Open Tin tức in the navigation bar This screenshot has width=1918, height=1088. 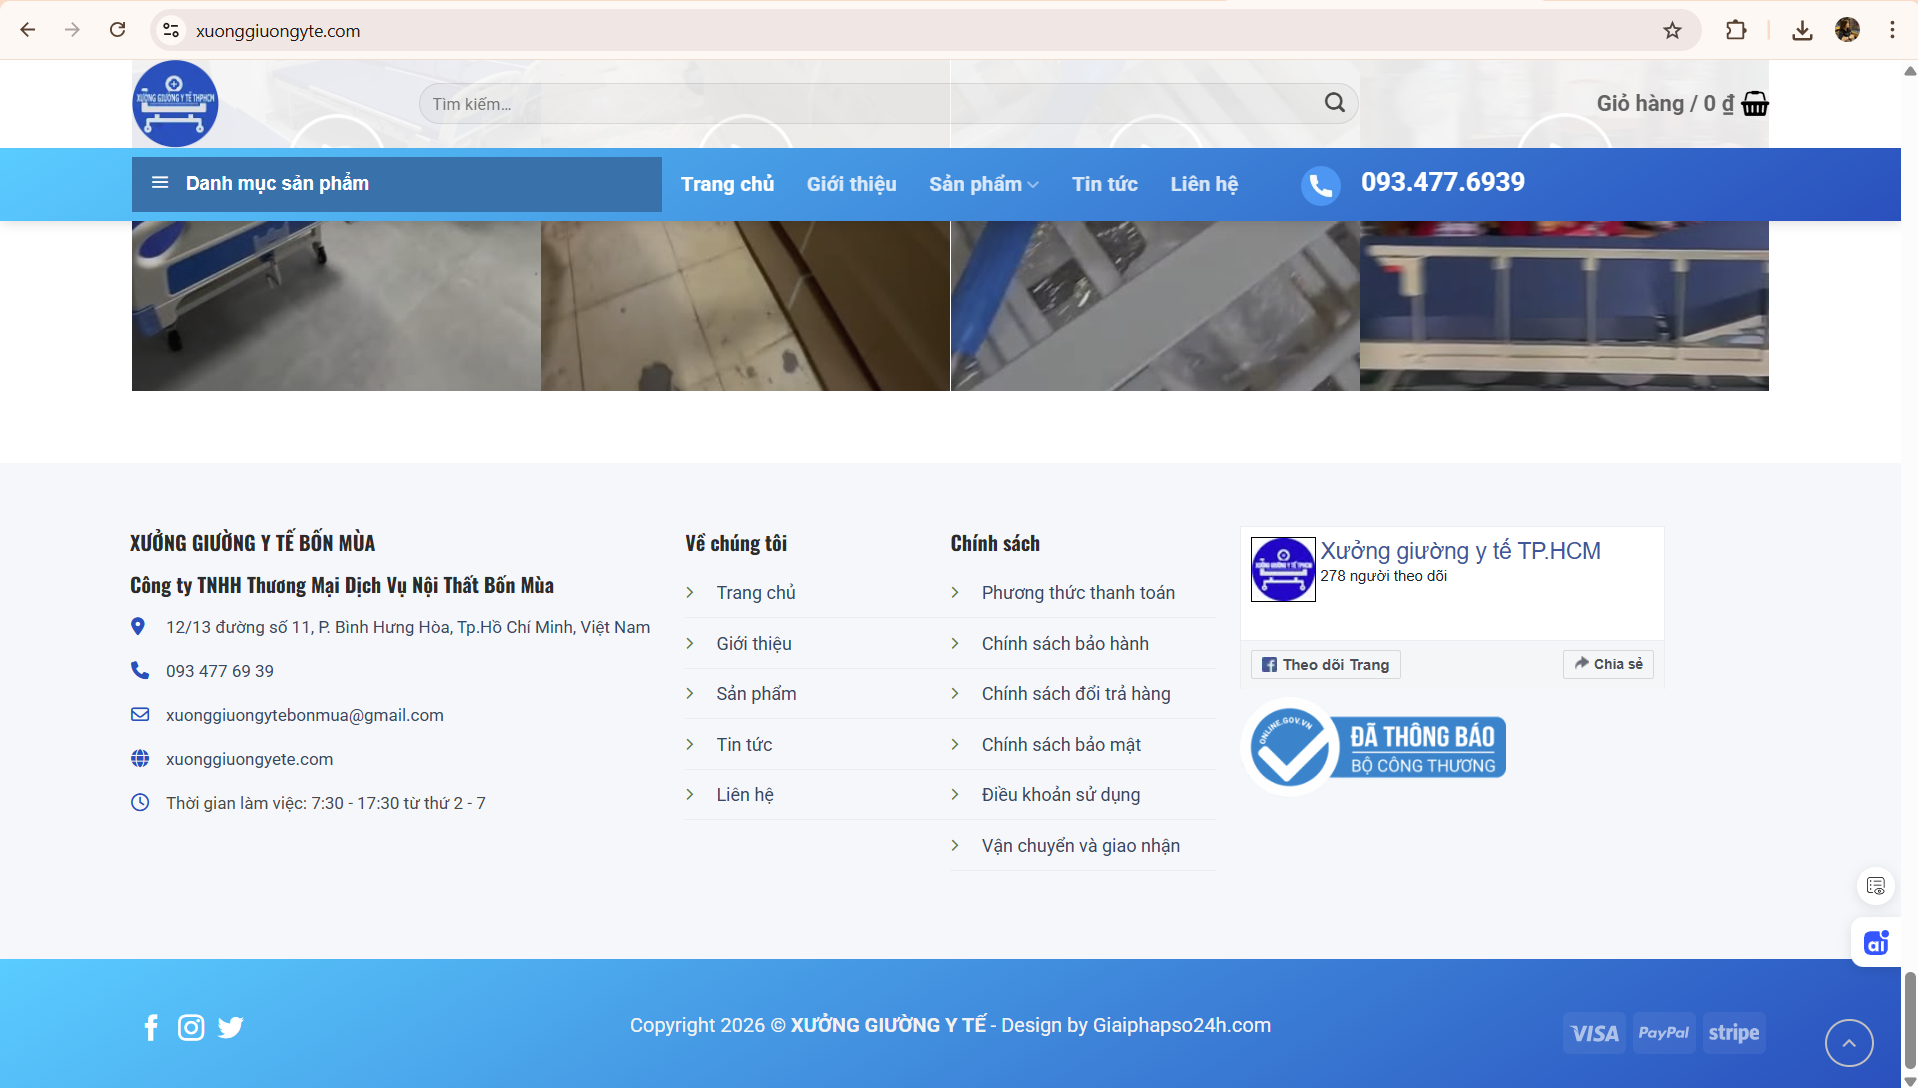point(1104,184)
